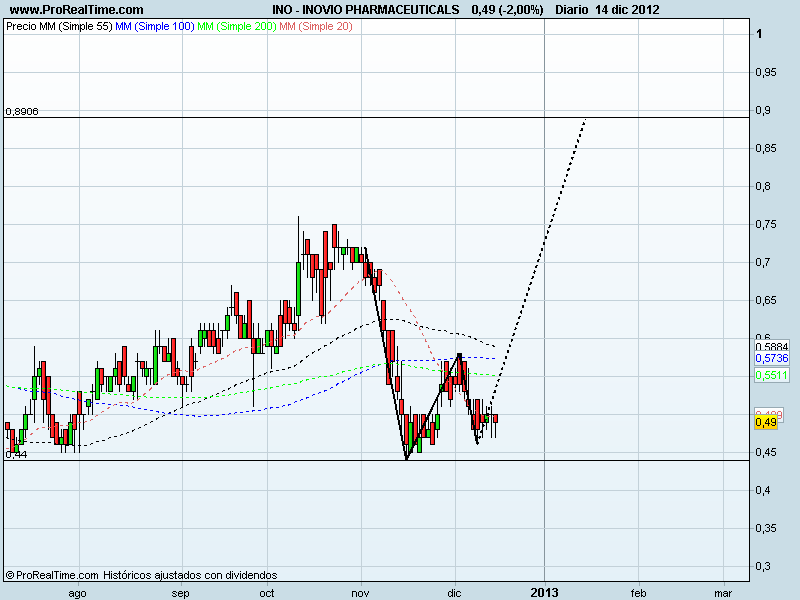
Task: Select the INO - INOVIO PHARMACEUTICALS title
Action: (x=365, y=9)
